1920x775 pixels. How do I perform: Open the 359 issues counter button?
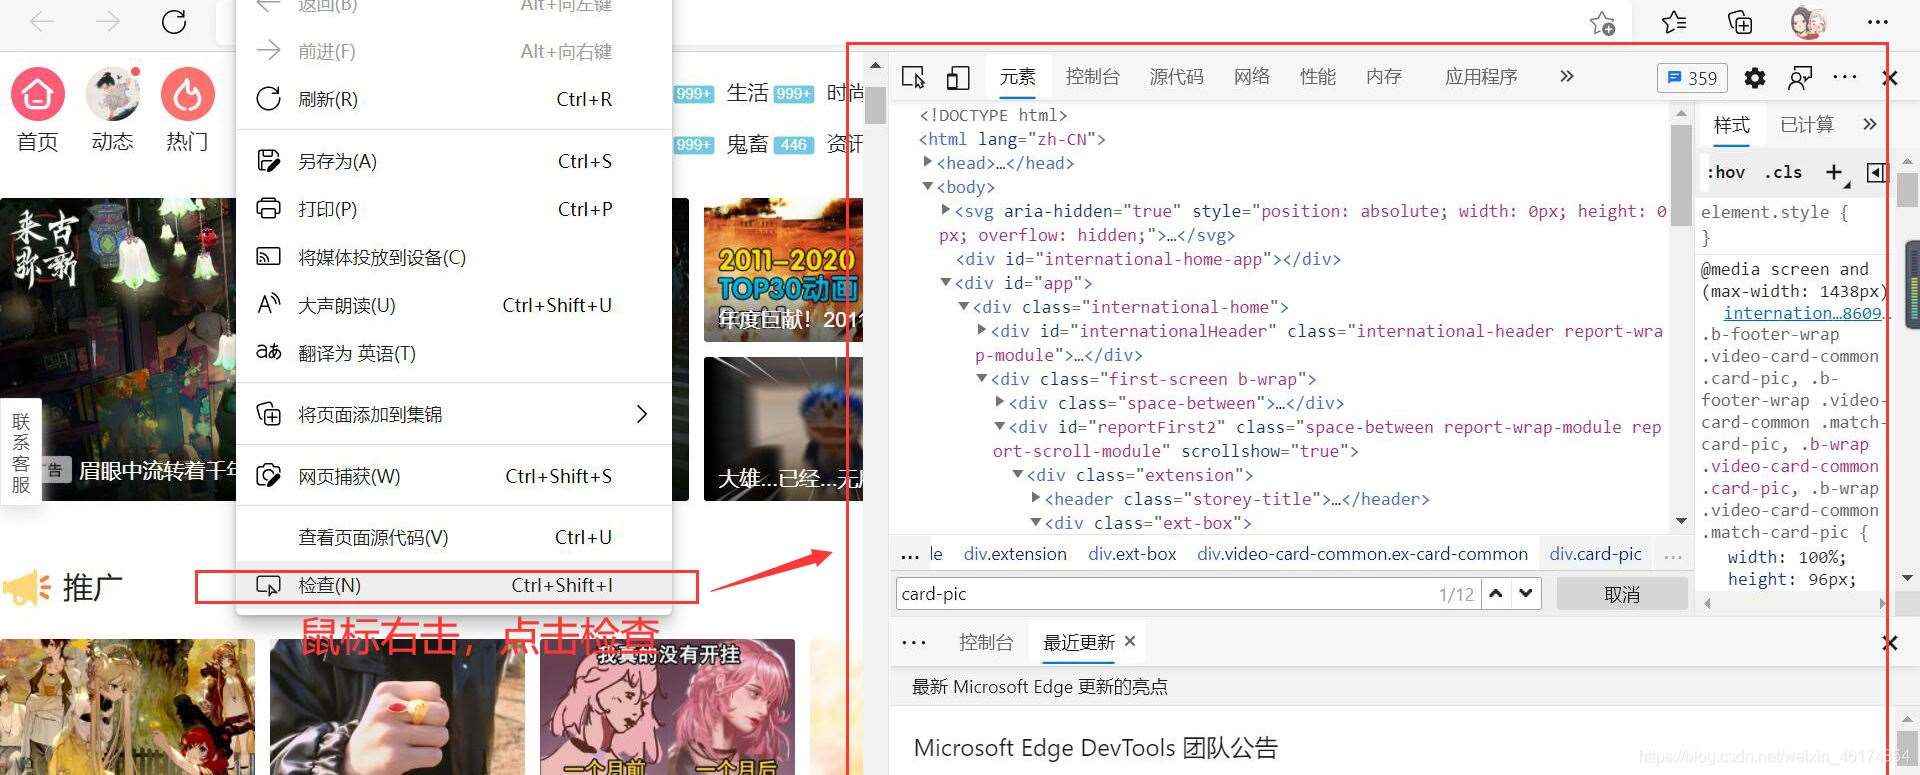(1692, 78)
